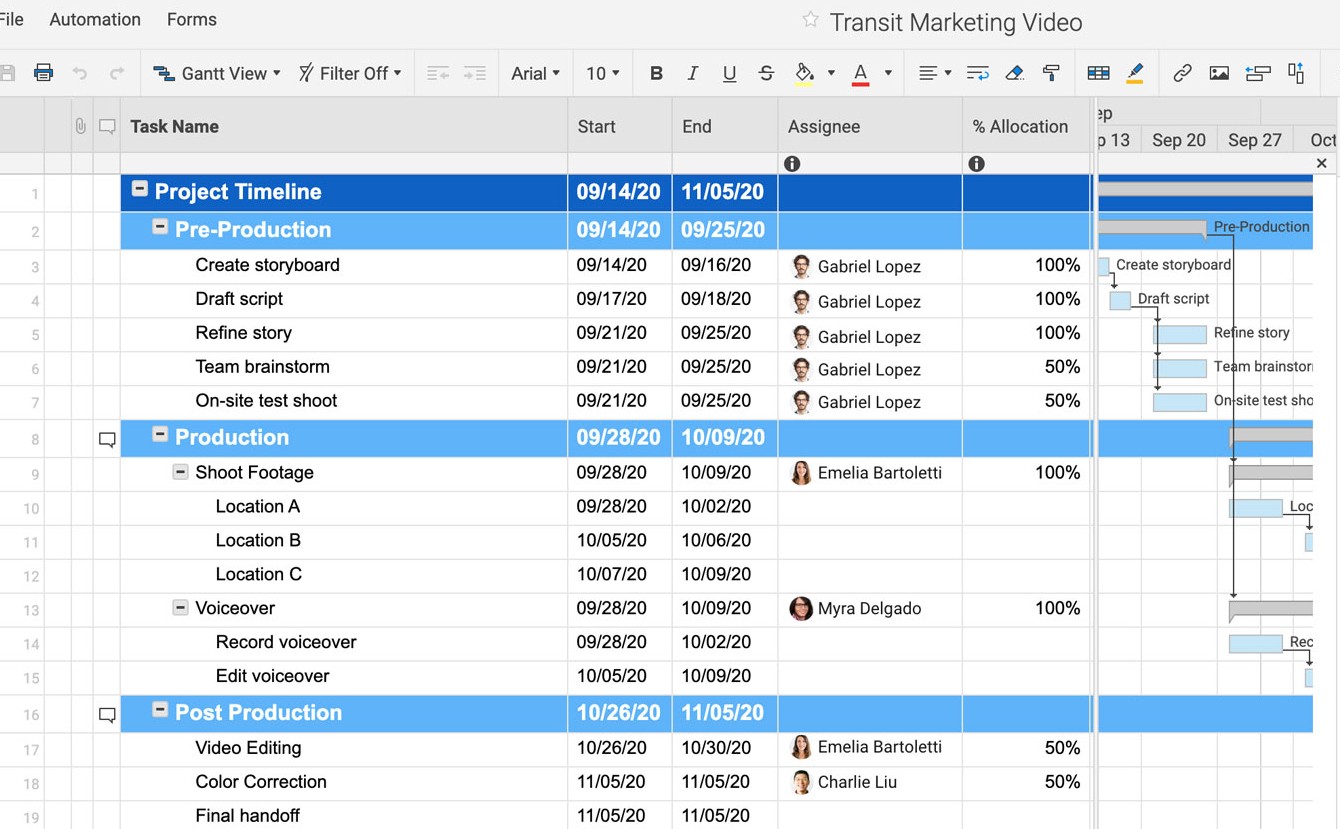Click the Print icon in the toolbar

pyautogui.click(x=43, y=73)
